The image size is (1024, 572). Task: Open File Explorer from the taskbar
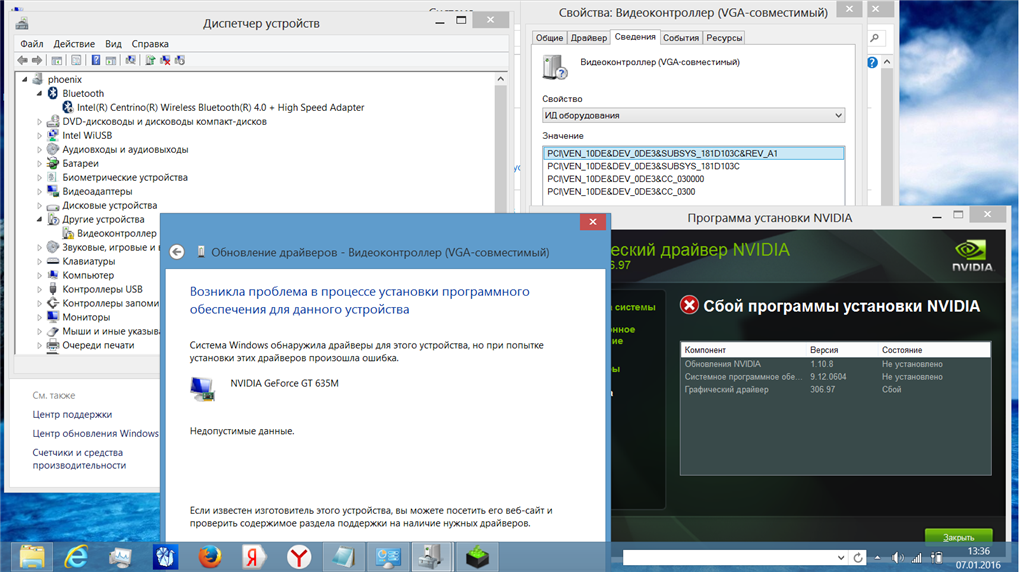pyautogui.click(x=32, y=557)
